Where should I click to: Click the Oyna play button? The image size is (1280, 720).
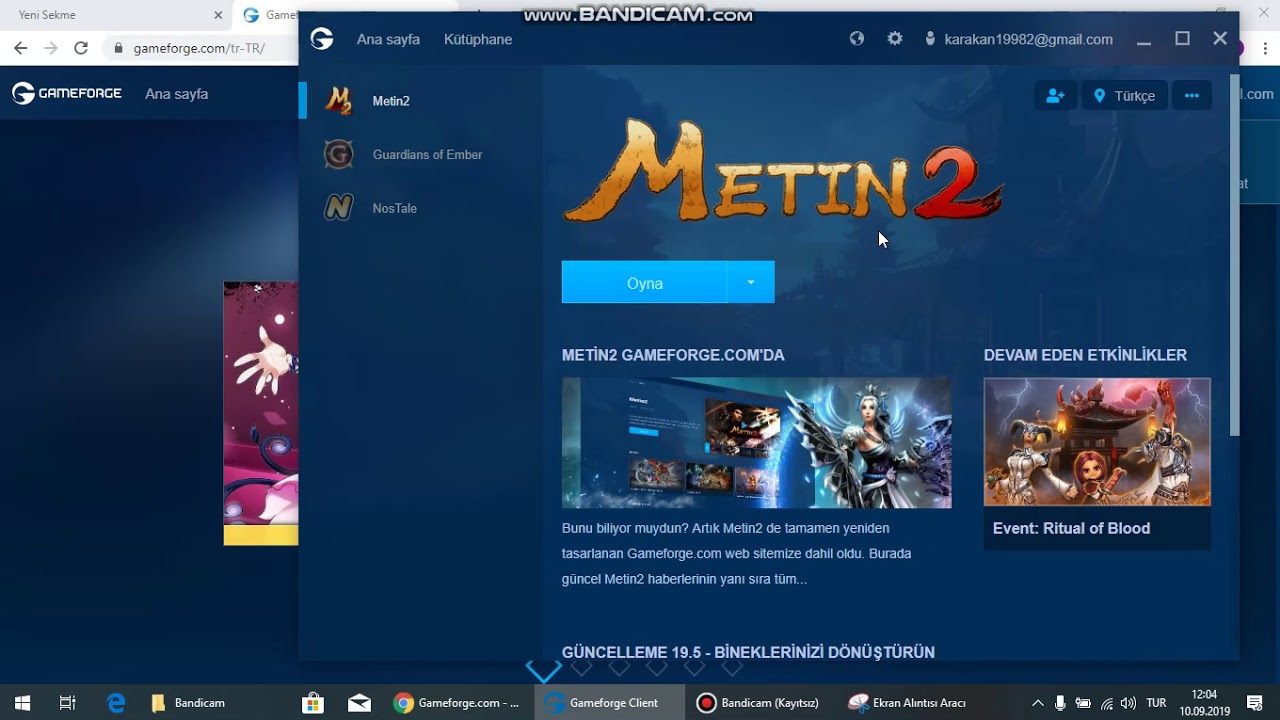pos(645,283)
